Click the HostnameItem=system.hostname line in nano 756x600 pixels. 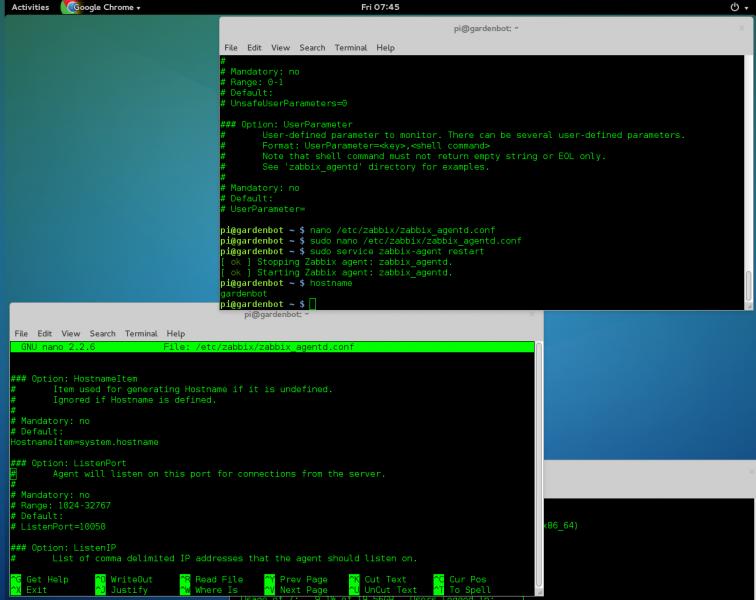click(84, 441)
